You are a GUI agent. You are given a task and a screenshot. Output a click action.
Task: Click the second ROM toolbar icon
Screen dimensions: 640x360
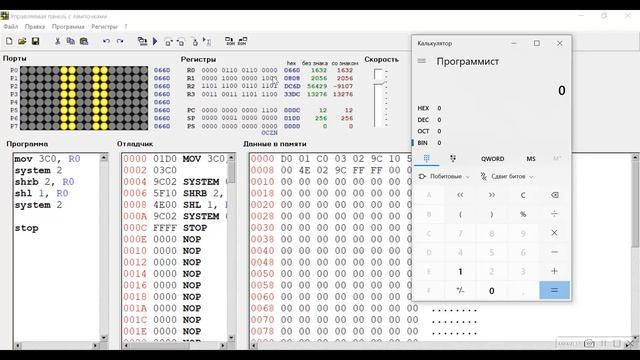point(242,41)
